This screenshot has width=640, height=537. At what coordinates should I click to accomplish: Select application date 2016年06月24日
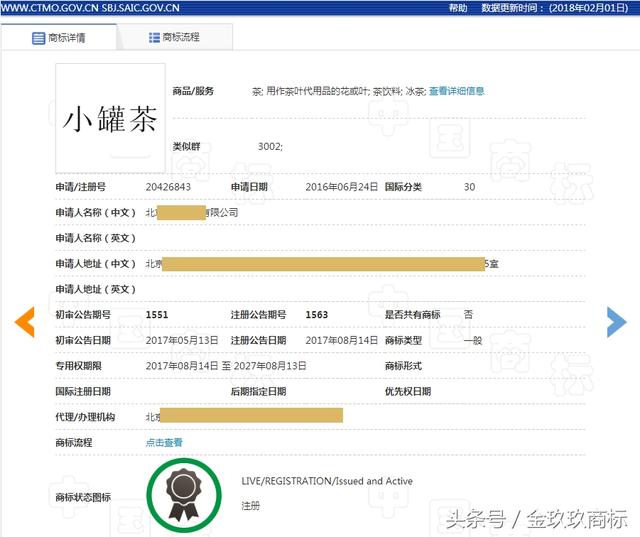click(x=342, y=187)
